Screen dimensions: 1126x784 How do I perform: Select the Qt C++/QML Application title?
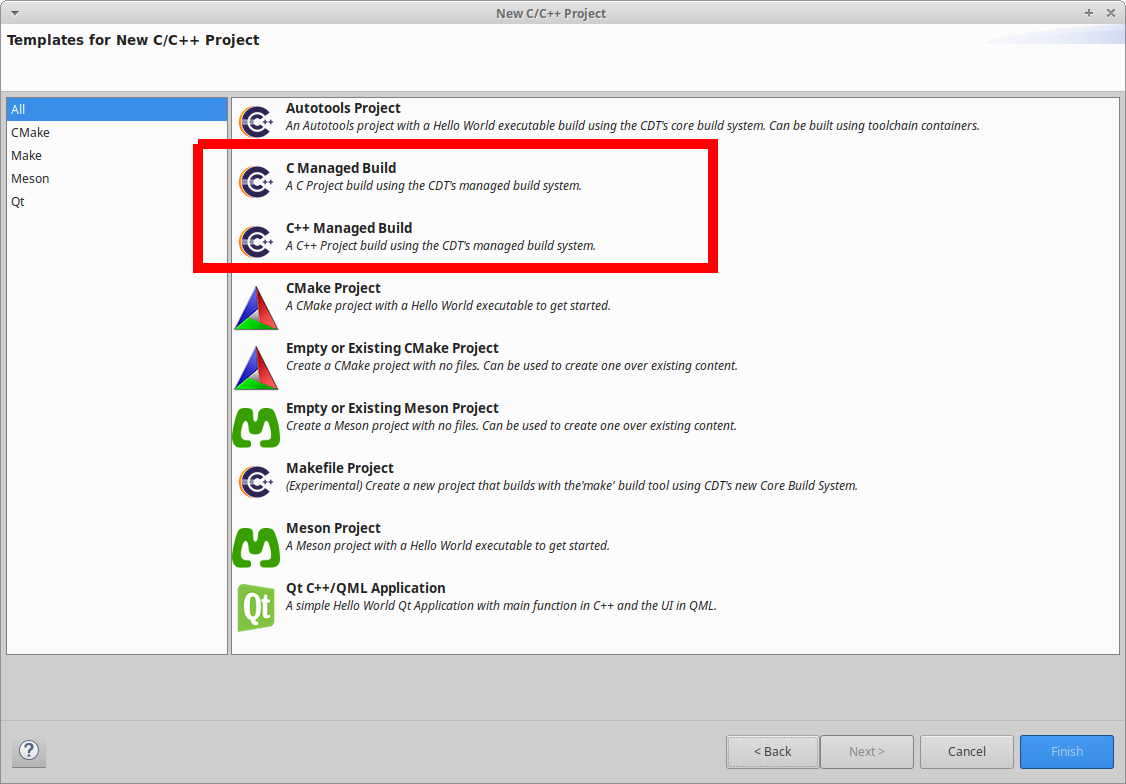pos(366,588)
